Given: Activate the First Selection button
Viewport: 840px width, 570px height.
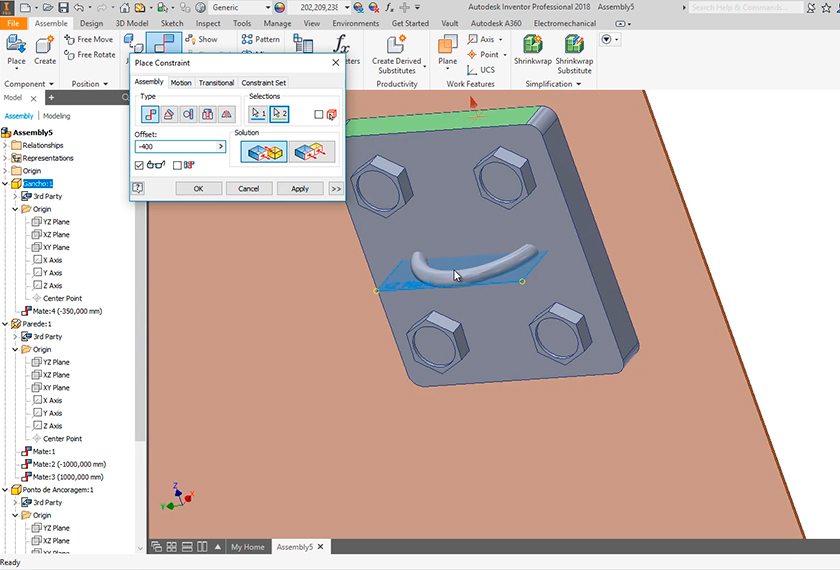Looking at the screenshot, I should tap(259, 114).
